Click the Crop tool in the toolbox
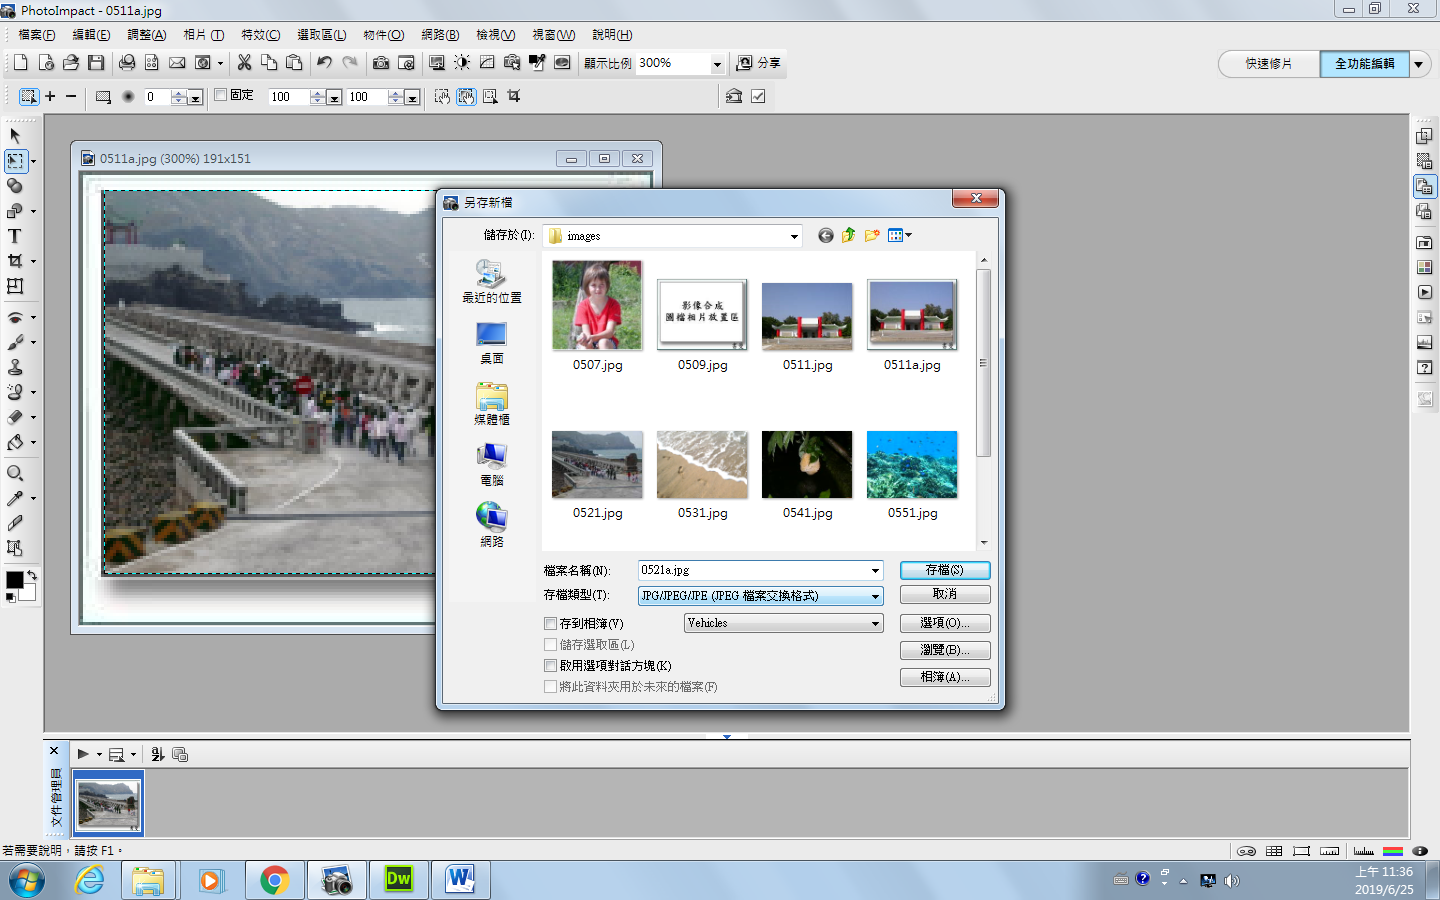The image size is (1440, 900). [x=15, y=261]
